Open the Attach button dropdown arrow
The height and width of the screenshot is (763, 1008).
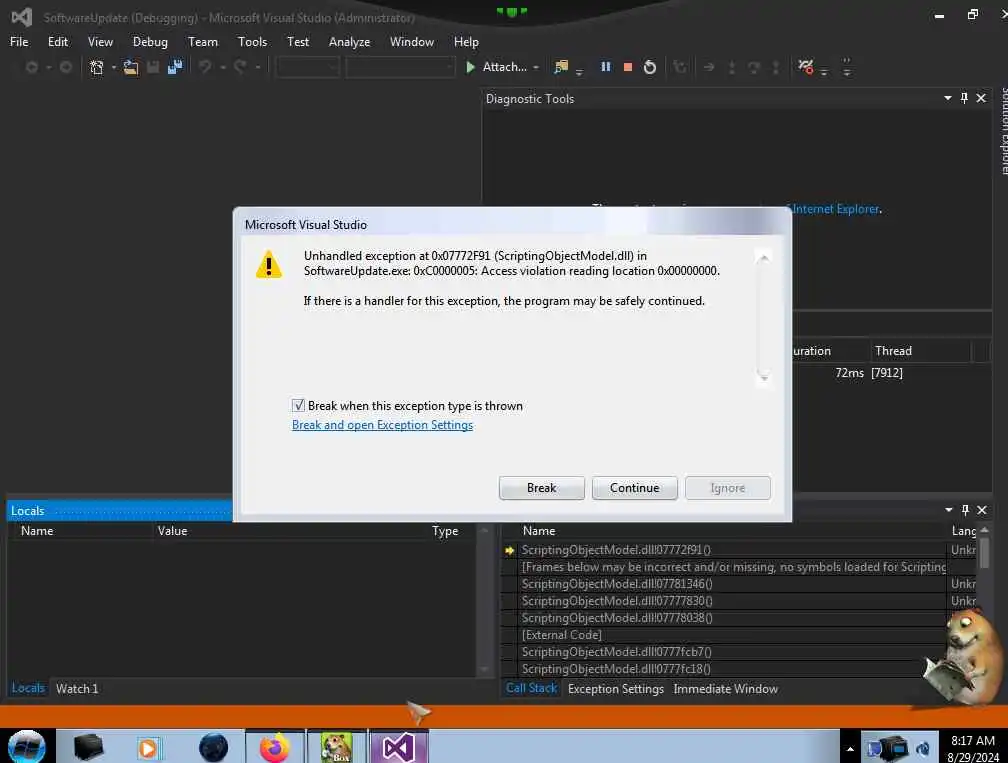point(536,67)
